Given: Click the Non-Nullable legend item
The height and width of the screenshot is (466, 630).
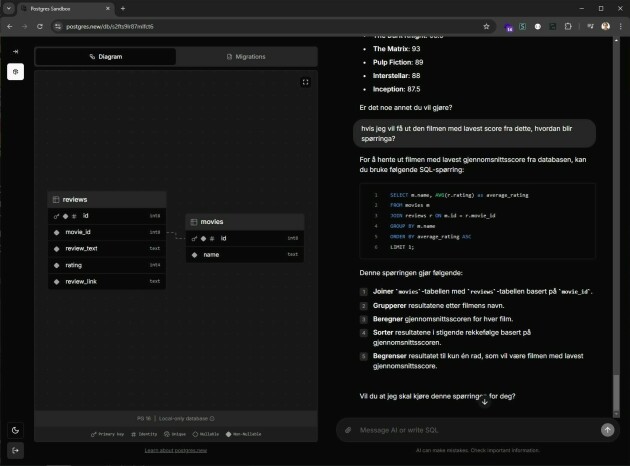Looking at the screenshot, I should 243,434.
